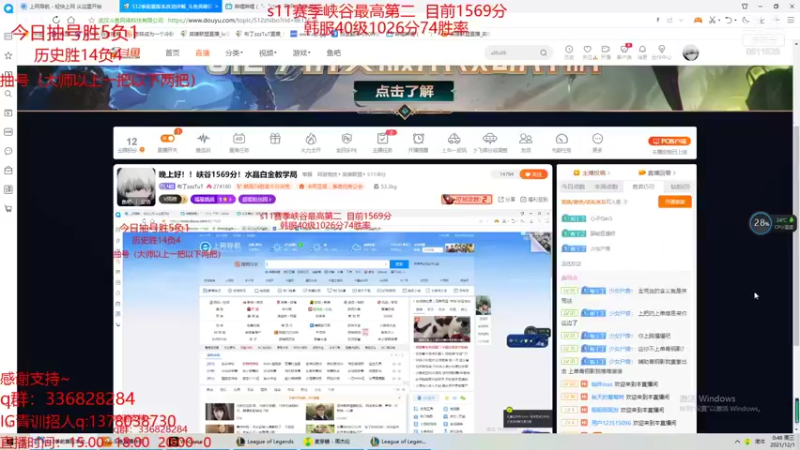The width and height of the screenshot is (800, 450).
Task: Expand the 游戏 dropdown in navigation
Action: point(301,53)
